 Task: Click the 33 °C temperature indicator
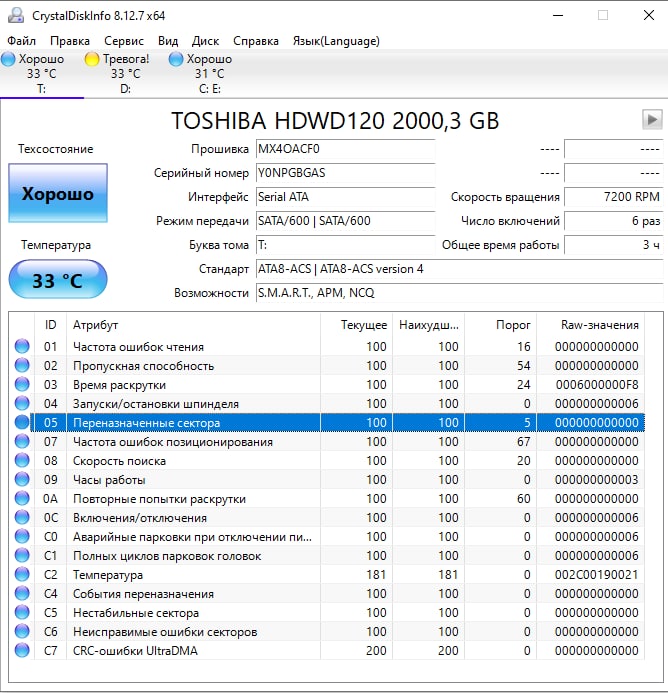click(58, 280)
